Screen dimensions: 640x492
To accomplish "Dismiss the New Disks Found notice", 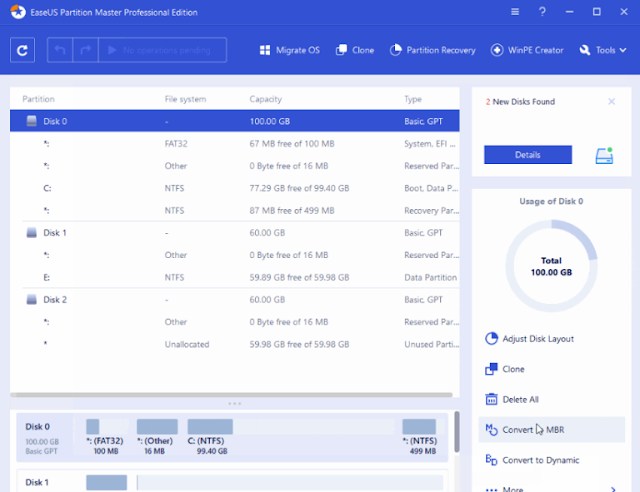I will click(x=611, y=101).
